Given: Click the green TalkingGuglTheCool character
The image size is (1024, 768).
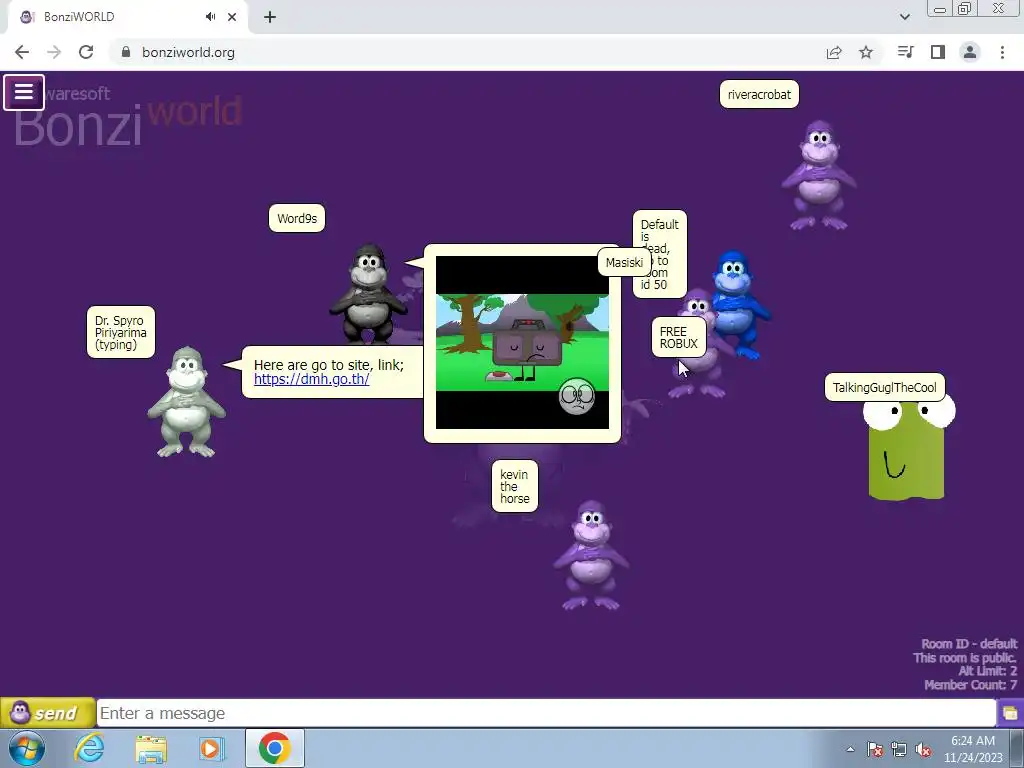Looking at the screenshot, I should [x=908, y=449].
